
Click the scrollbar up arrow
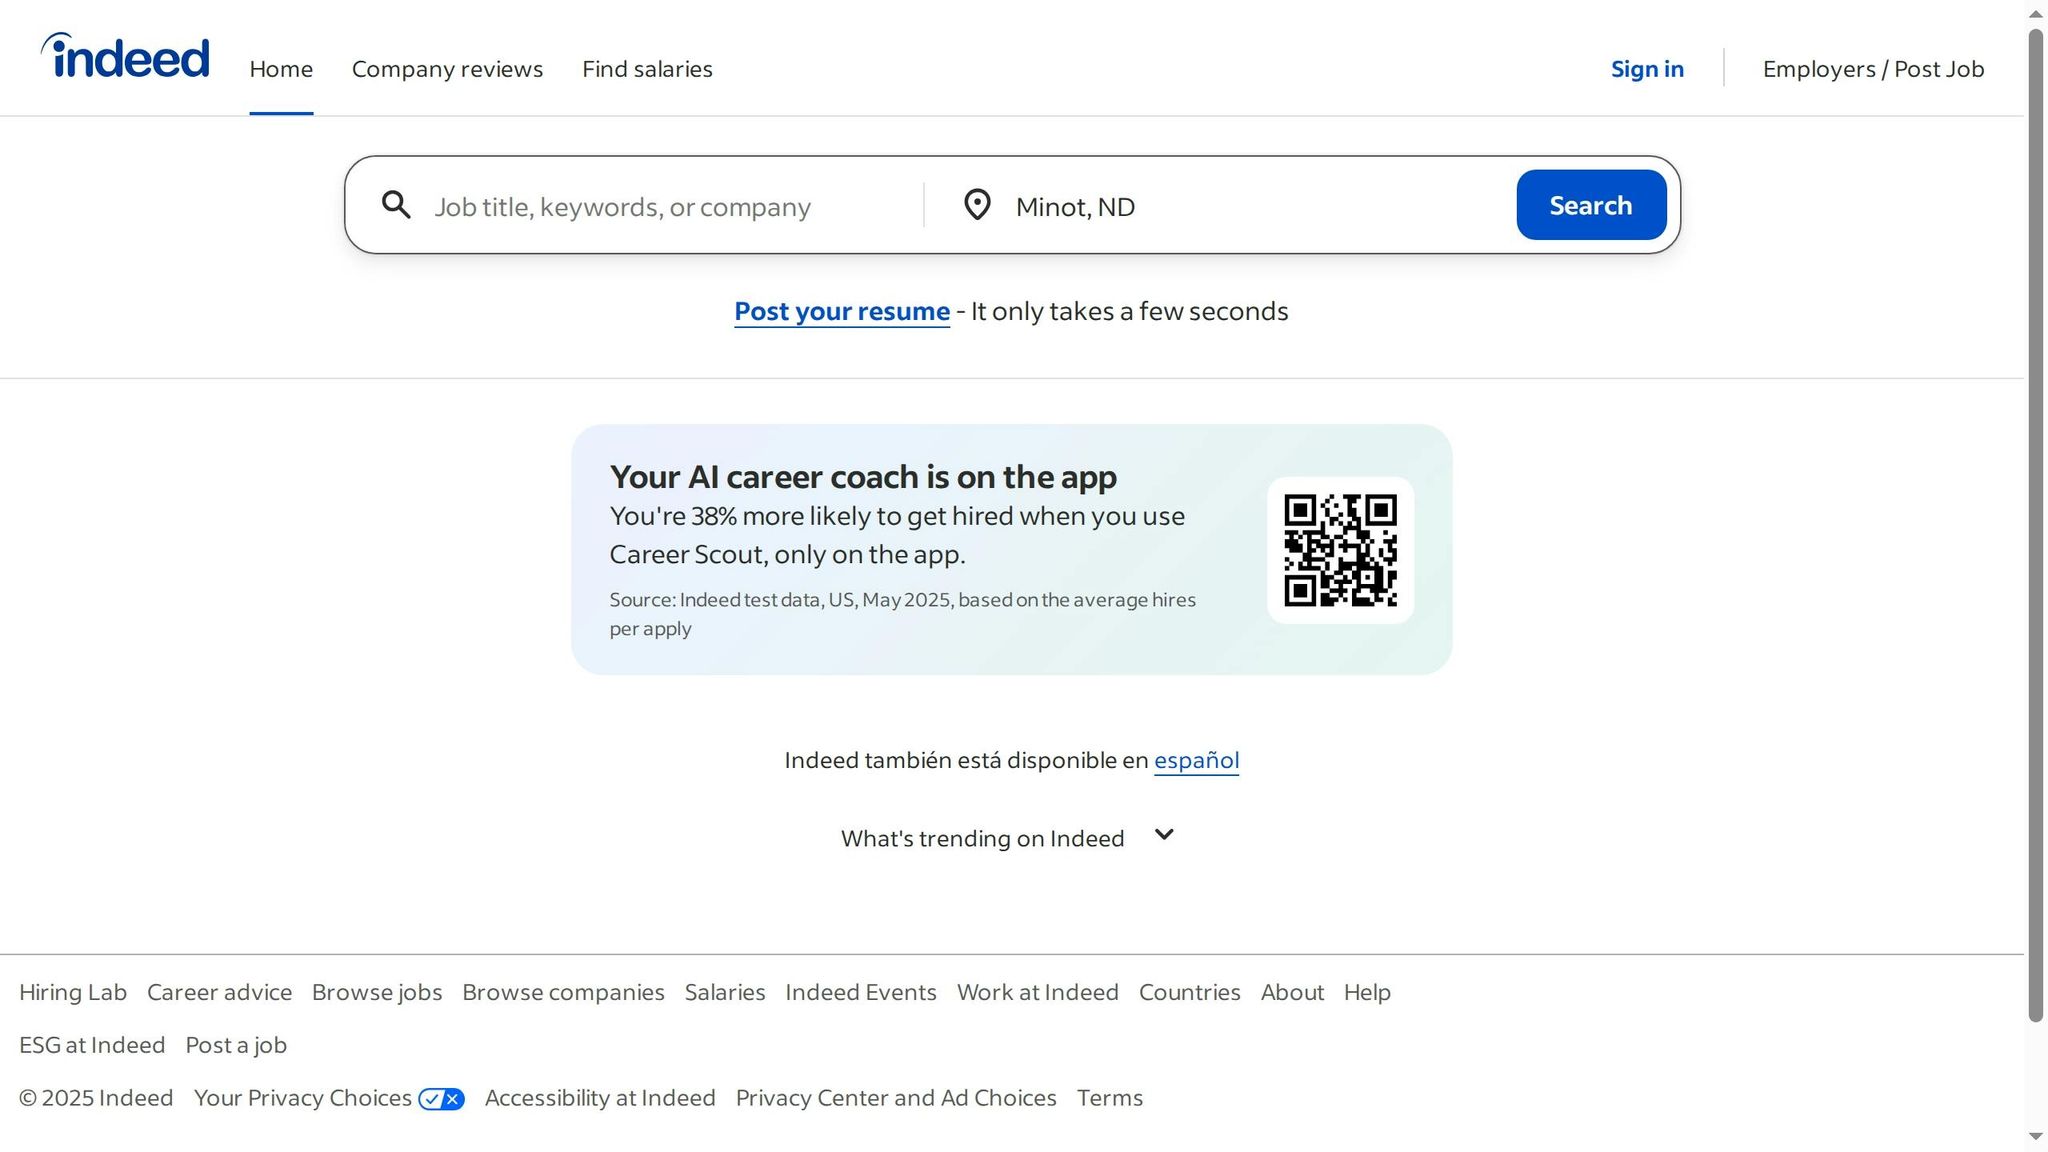[x=2035, y=14]
